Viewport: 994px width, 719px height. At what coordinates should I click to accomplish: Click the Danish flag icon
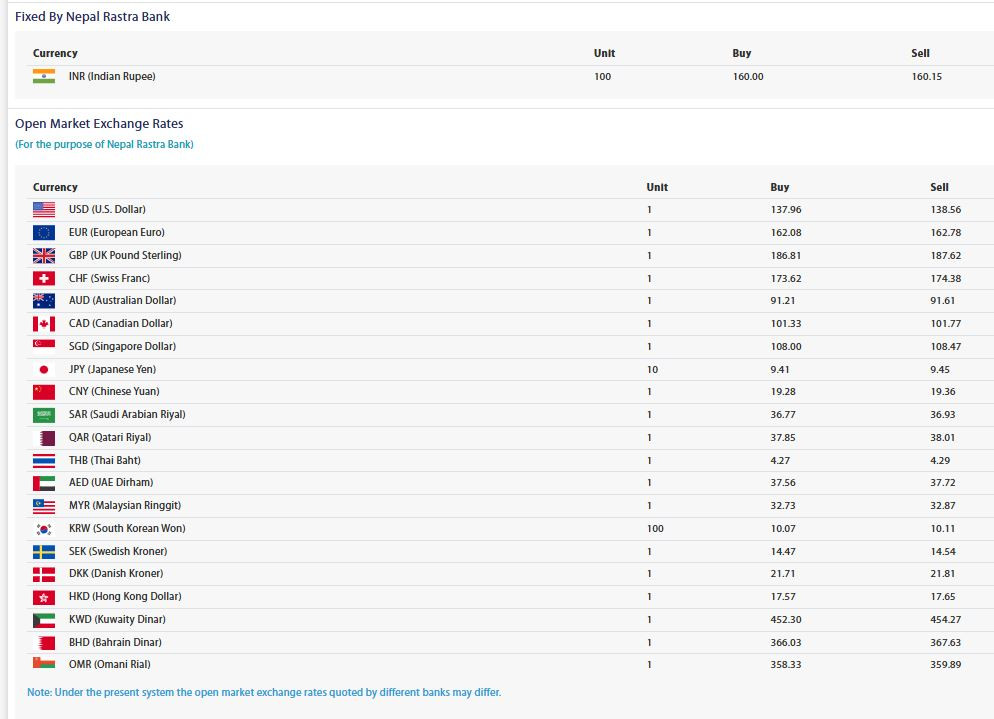click(44, 574)
